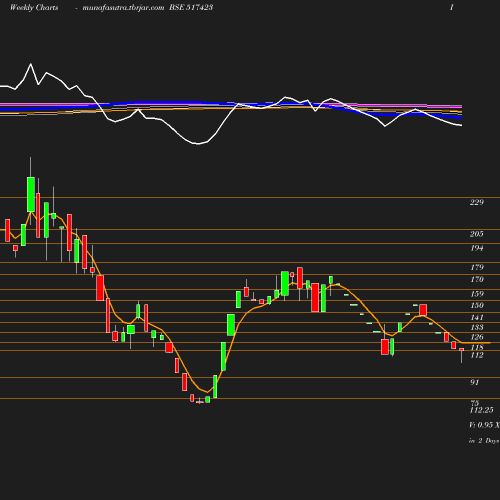This screenshot has width=500, height=500.
Task: Click the 133 price level label
Action: click(477, 327)
